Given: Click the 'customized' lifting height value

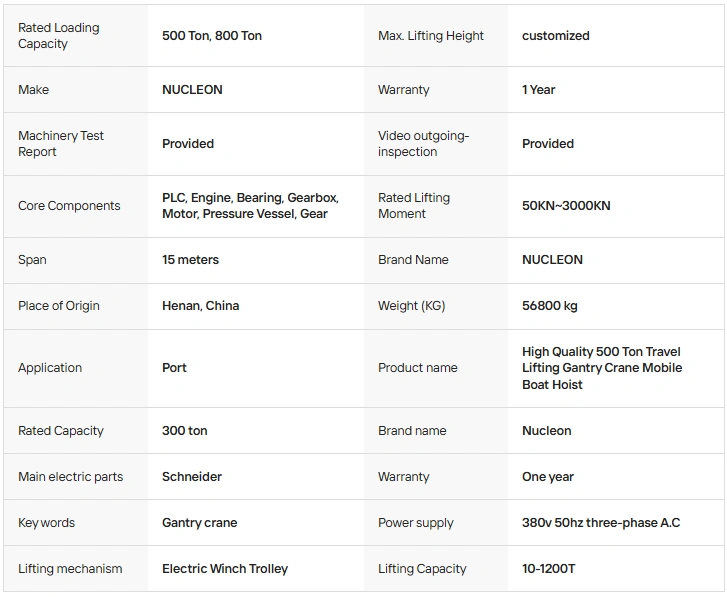Looking at the screenshot, I should click(x=555, y=36).
